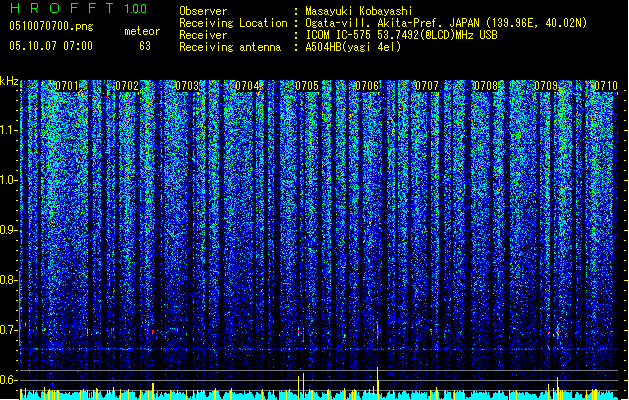Click the date stamp 05.10.07 07:00
Viewport: 629px width, 400px height.
coord(51,46)
